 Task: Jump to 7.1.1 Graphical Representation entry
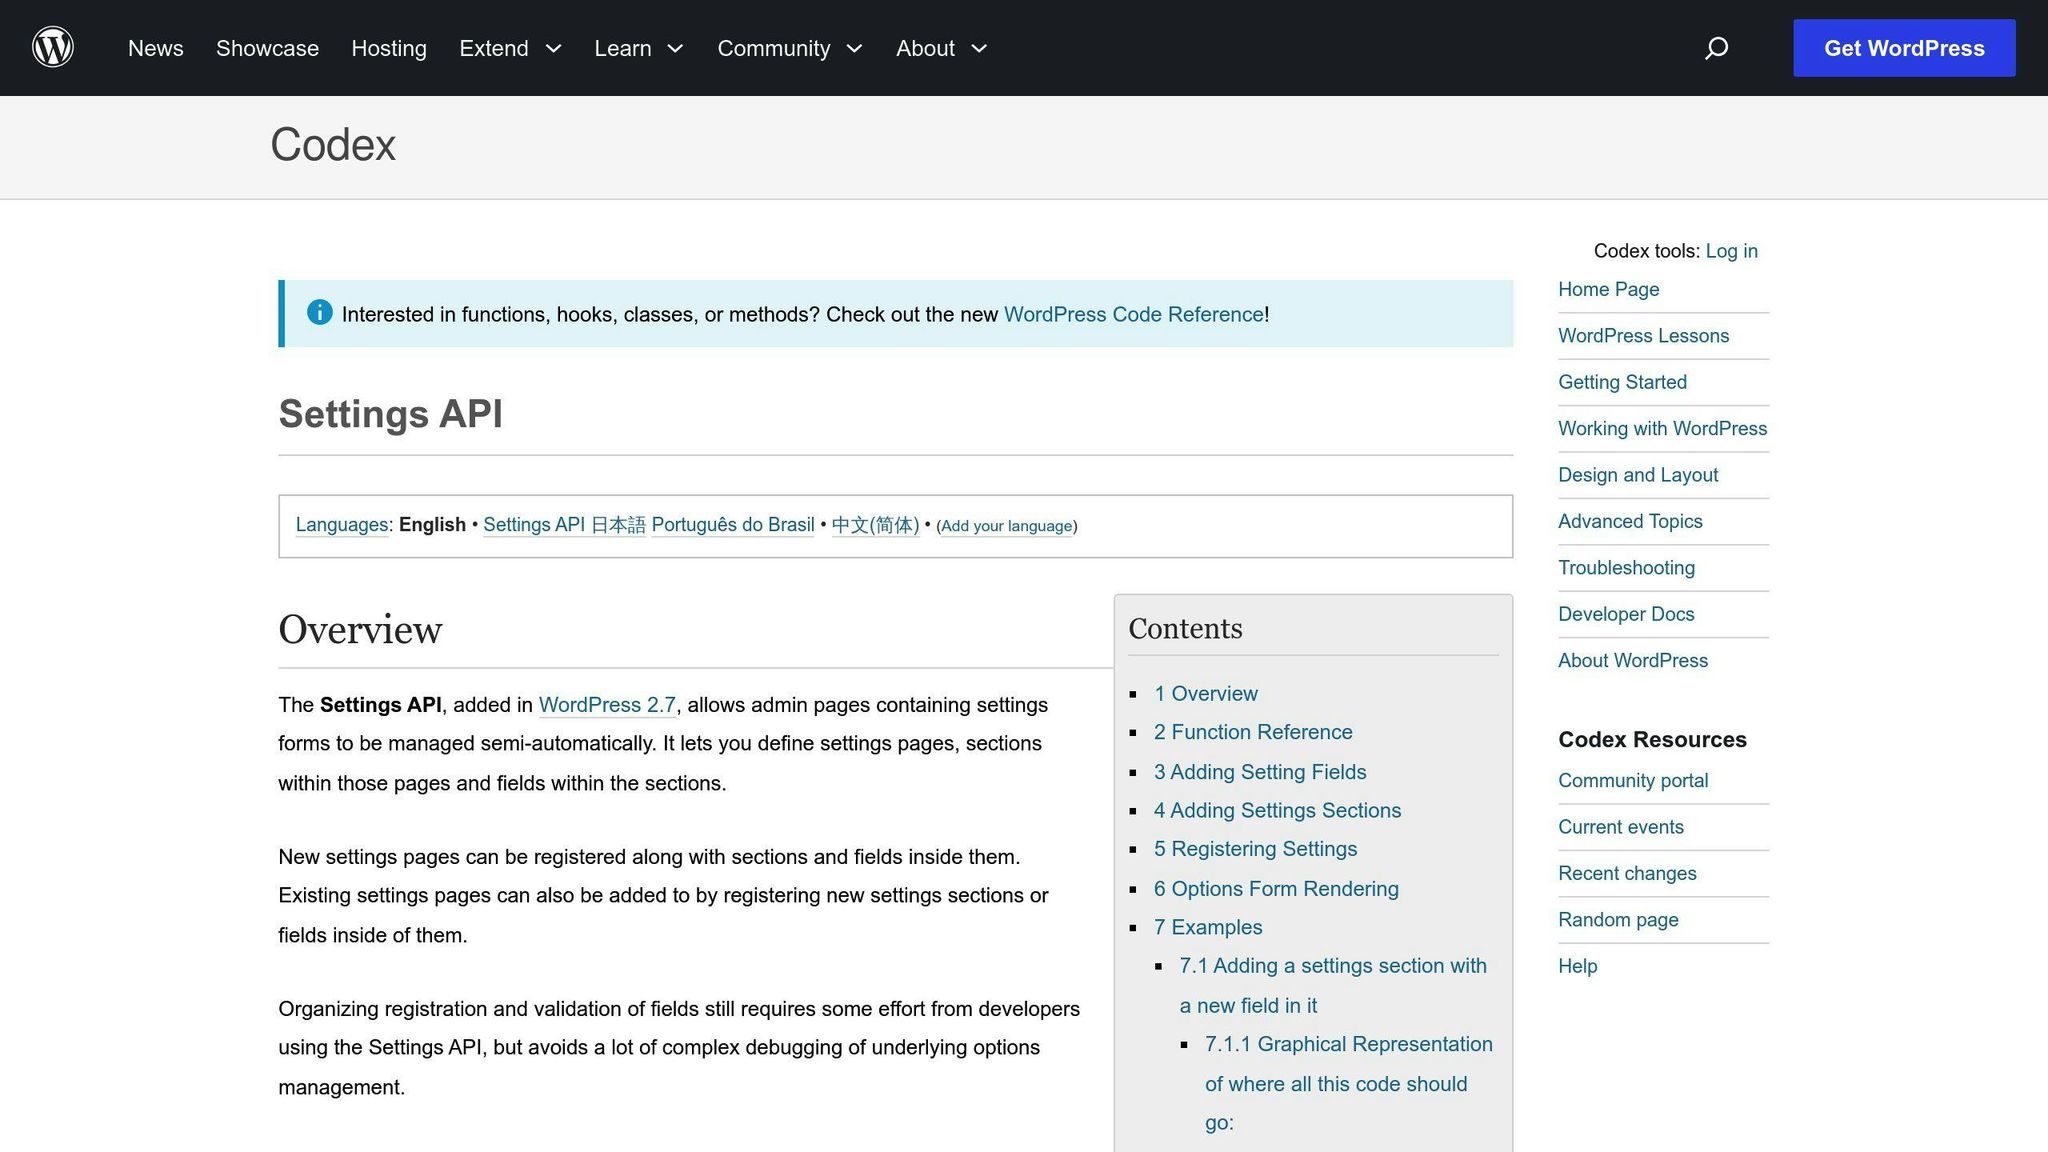(x=1348, y=1083)
